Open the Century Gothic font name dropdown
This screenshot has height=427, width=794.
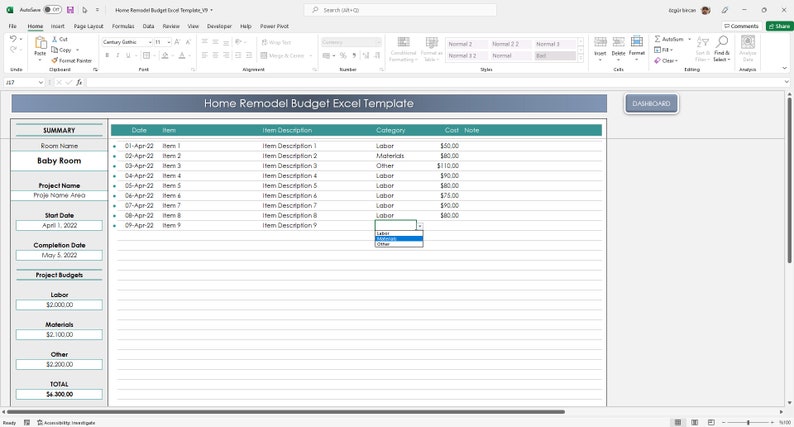(x=150, y=42)
